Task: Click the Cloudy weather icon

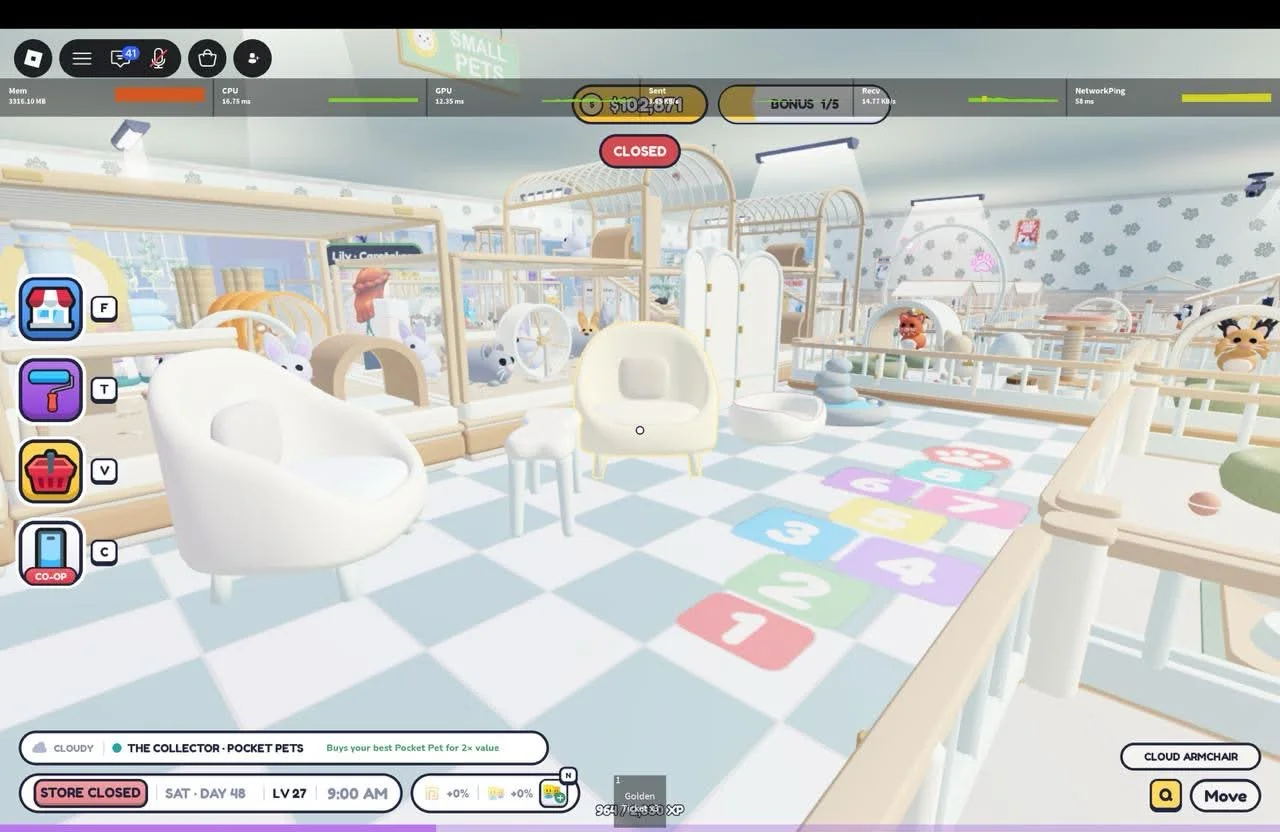Action: point(40,748)
